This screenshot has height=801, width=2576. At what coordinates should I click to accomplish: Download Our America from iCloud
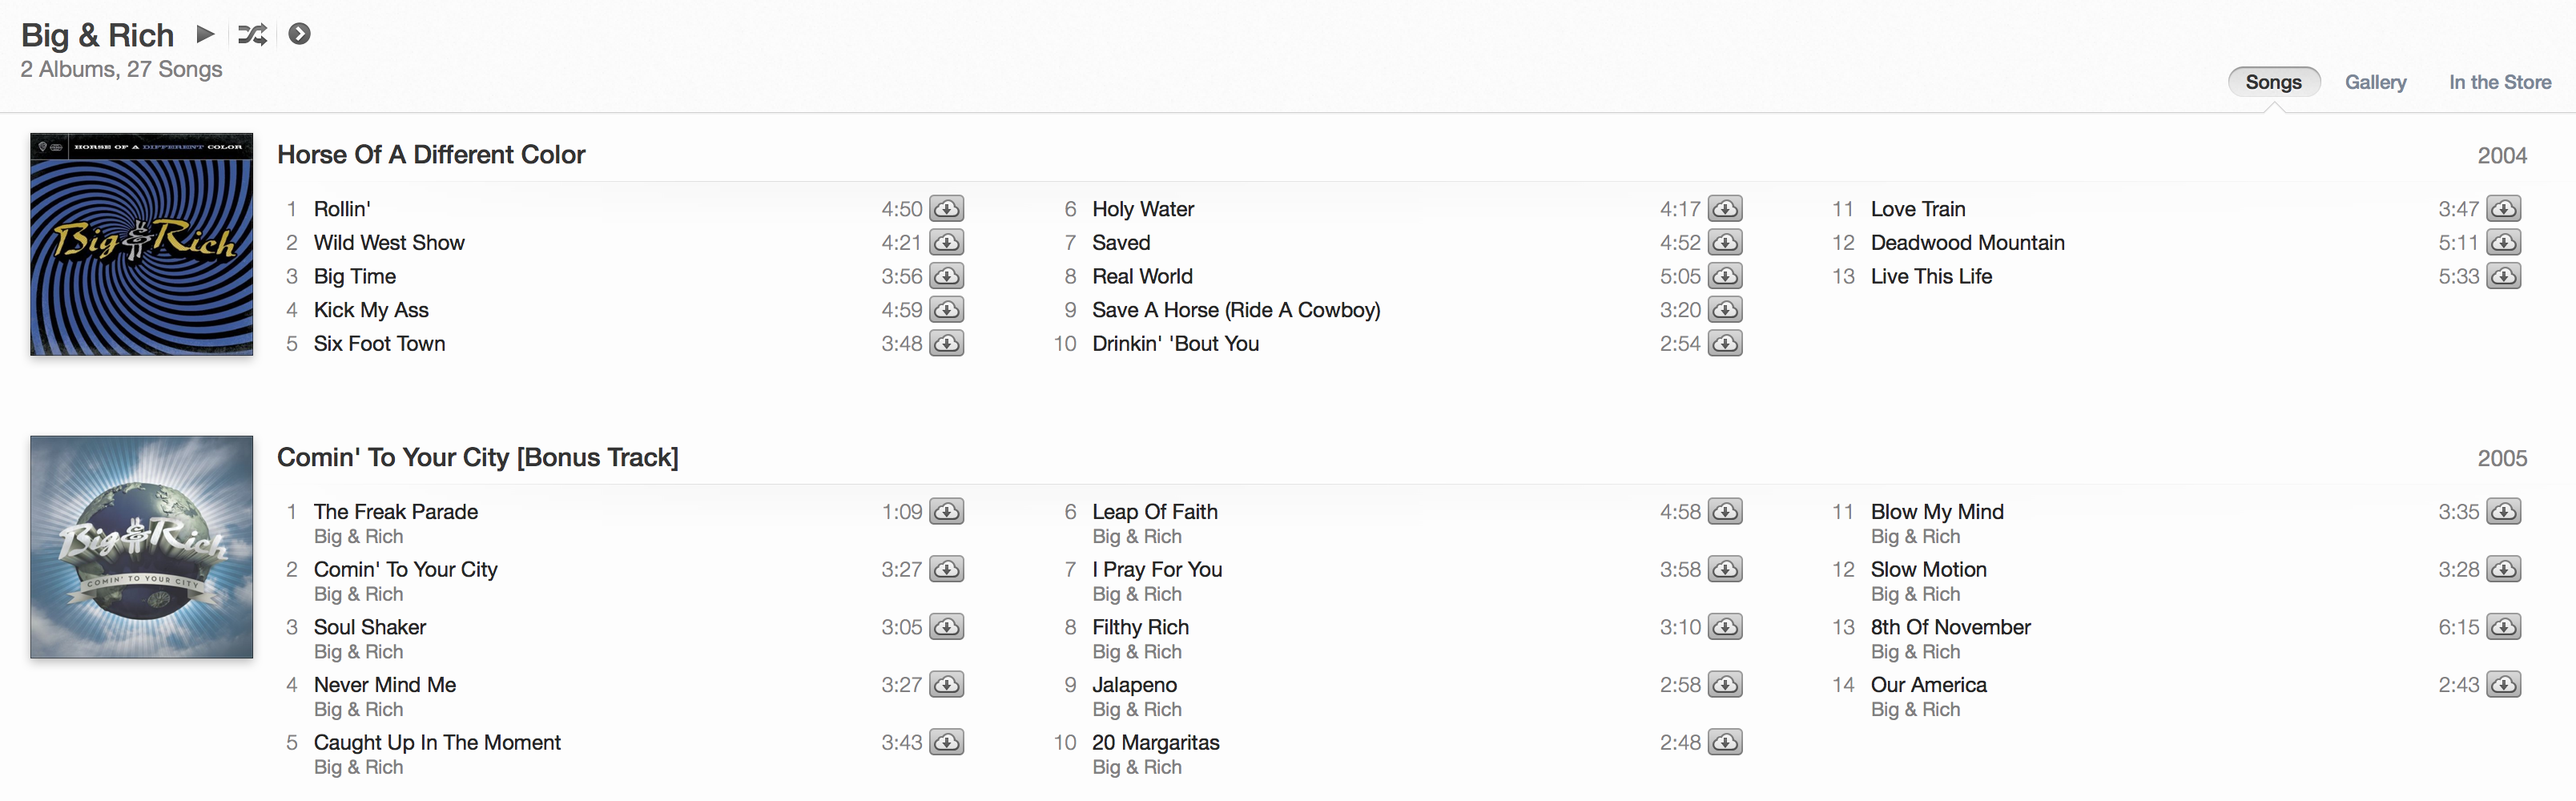coord(2504,685)
